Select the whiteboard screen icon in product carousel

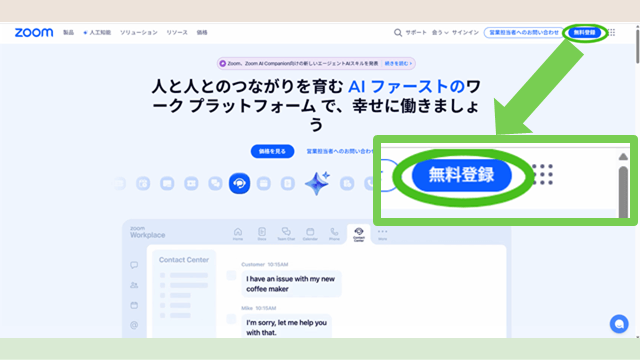pyautogui.click(x=167, y=184)
